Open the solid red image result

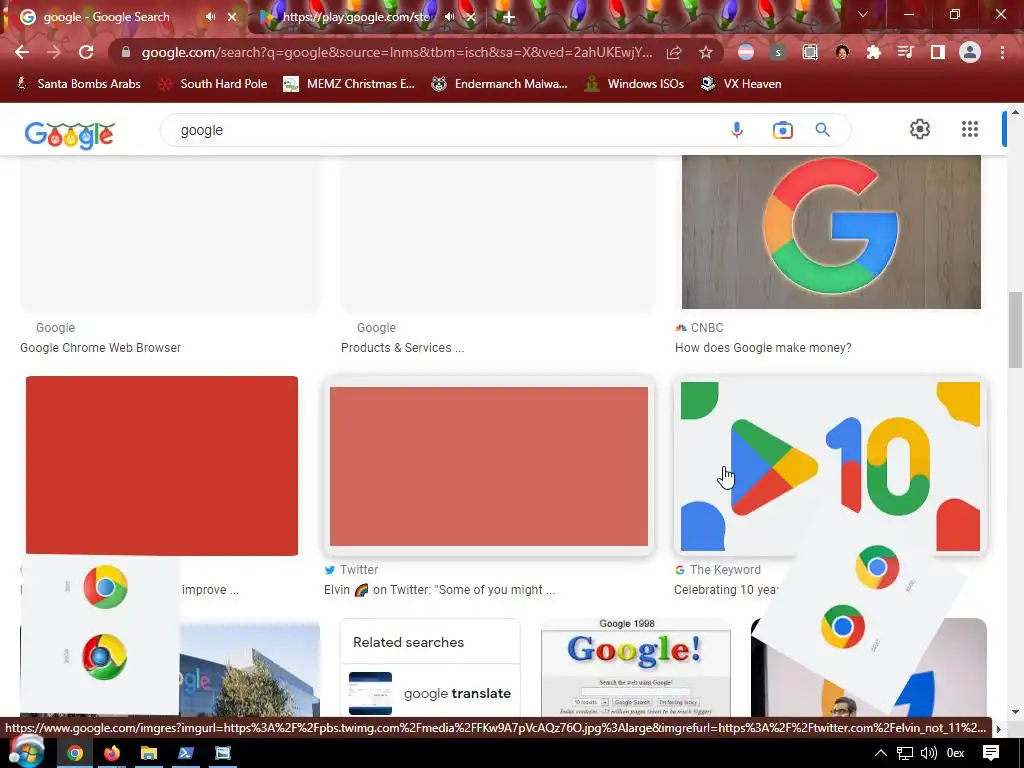(162, 466)
